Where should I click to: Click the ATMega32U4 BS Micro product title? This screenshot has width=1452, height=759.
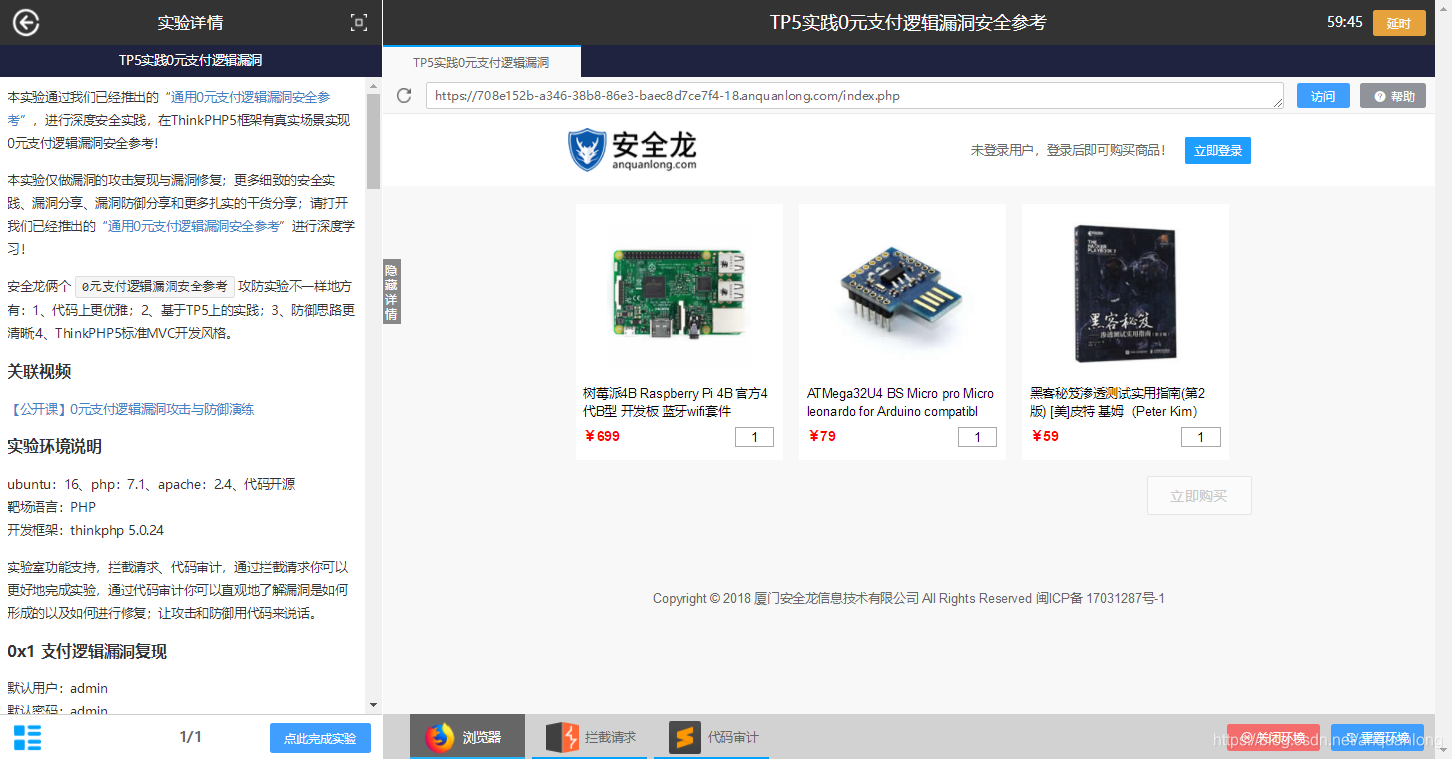click(x=900, y=402)
